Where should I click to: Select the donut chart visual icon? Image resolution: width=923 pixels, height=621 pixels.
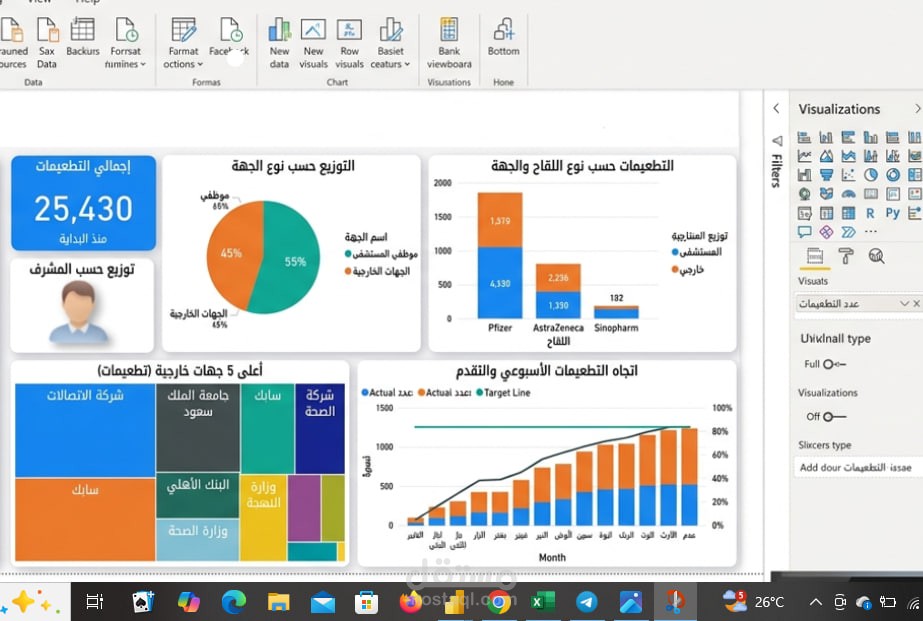pyautogui.click(x=893, y=175)
